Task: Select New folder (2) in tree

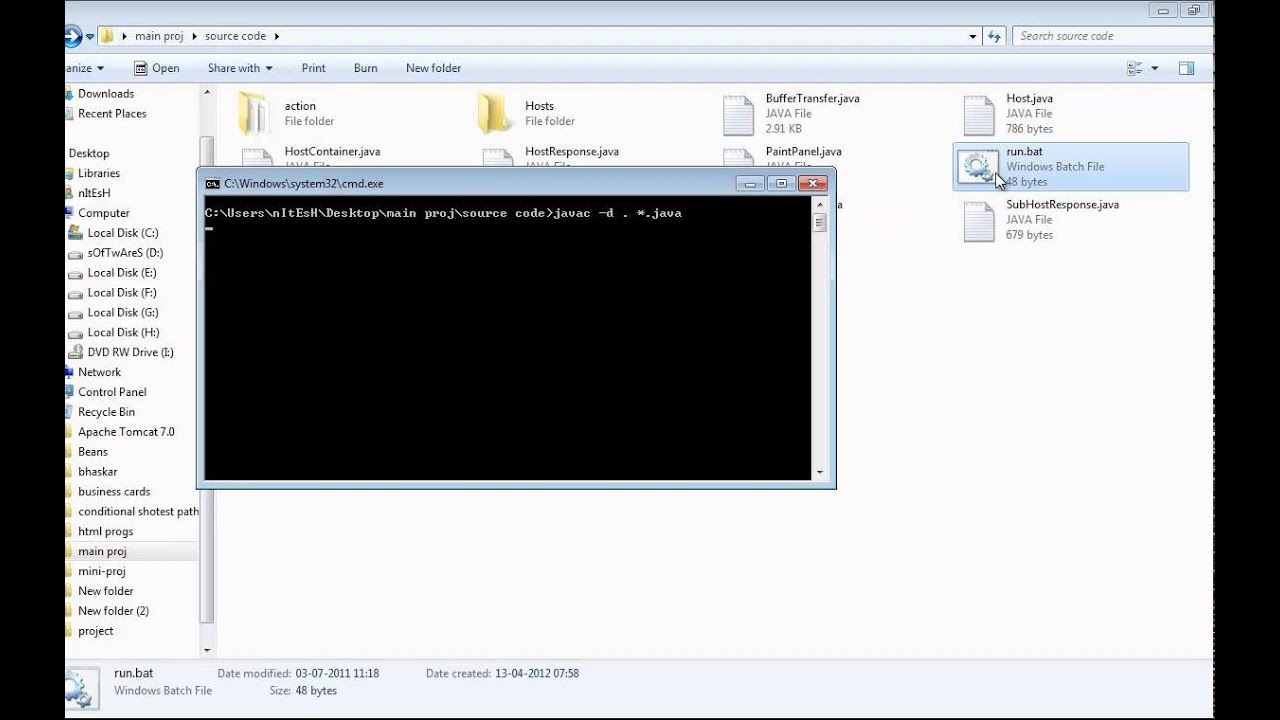Action: point(113,611)
